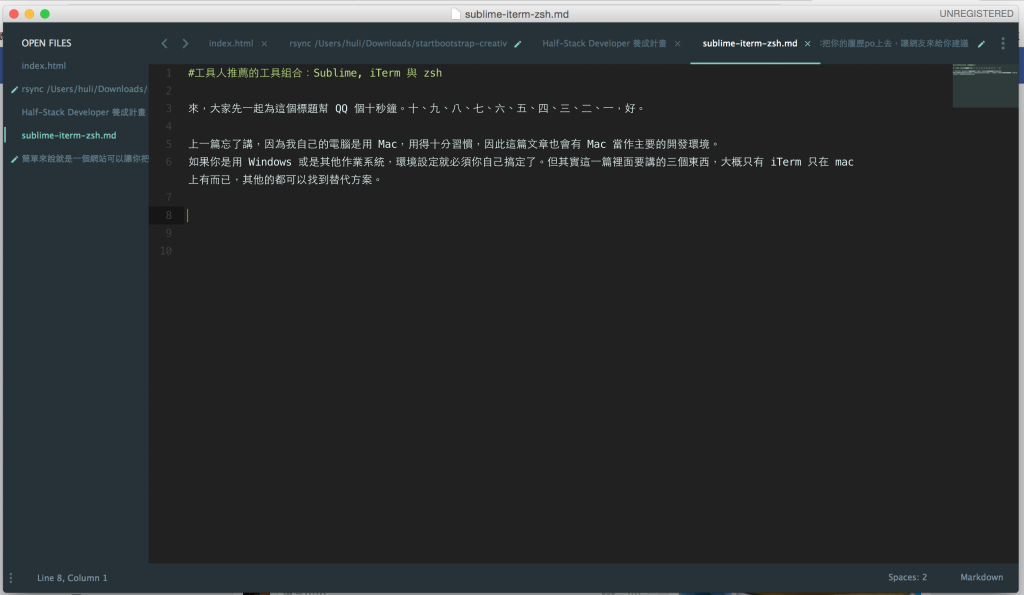Click unsaved pencil icon on rsync tab
Viewport: 1024px width, 595px height.
click(x=518, y=44)
